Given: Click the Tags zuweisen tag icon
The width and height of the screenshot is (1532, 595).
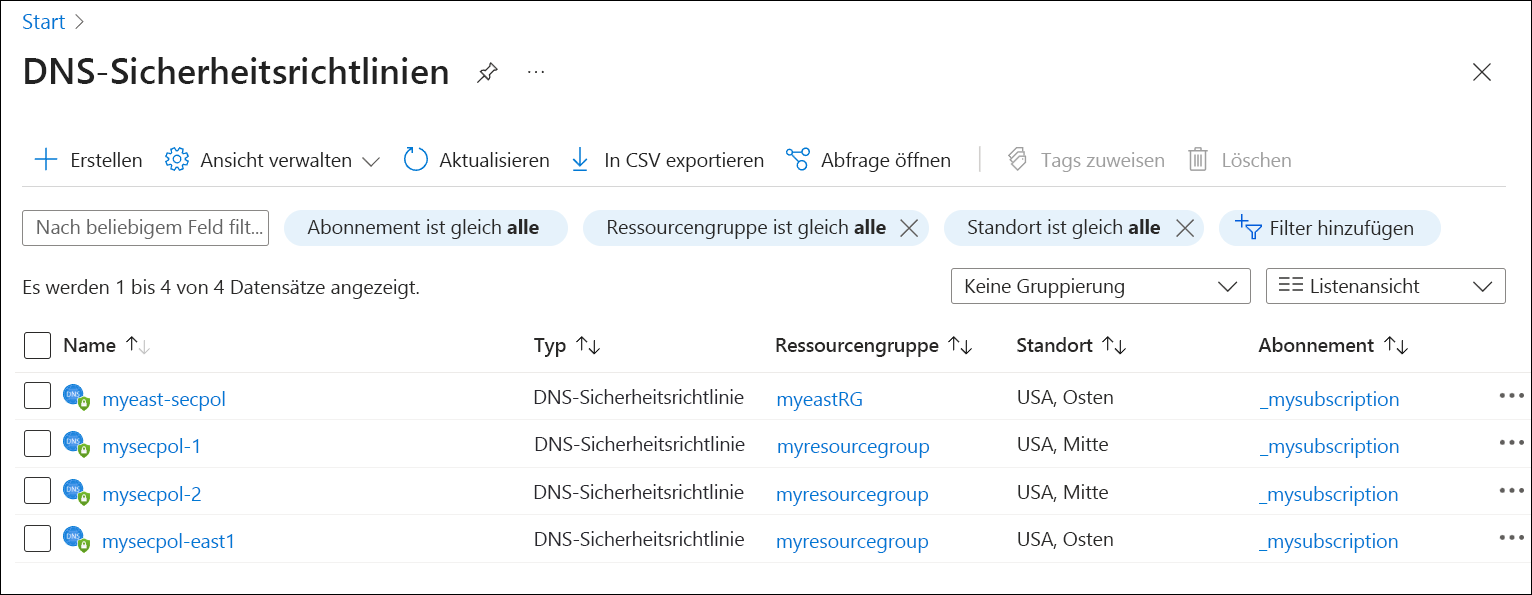Looking at the screenshot, I should tap(1016, 159).
